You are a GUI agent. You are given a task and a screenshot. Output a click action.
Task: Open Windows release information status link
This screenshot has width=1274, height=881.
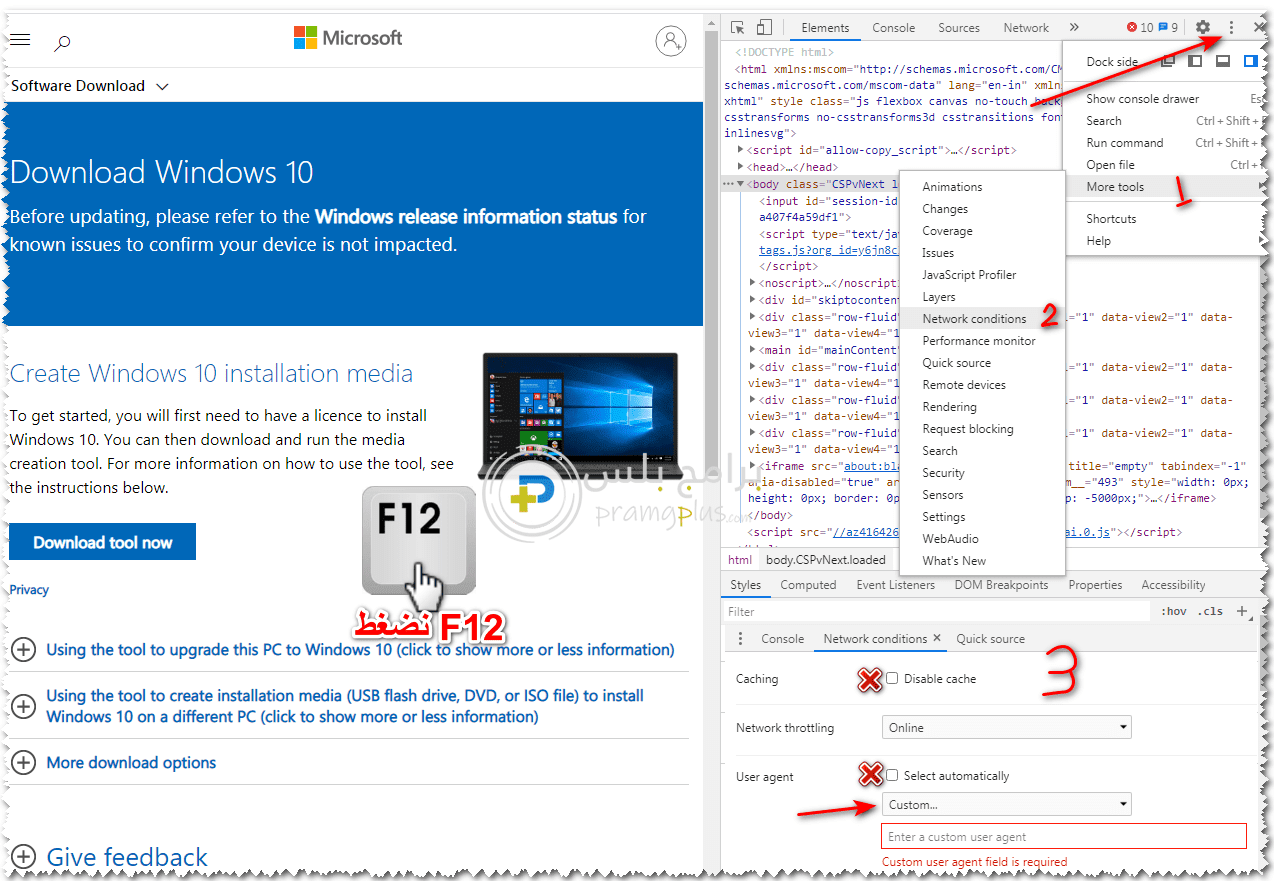pyautogui.click(x=466, y=216)
